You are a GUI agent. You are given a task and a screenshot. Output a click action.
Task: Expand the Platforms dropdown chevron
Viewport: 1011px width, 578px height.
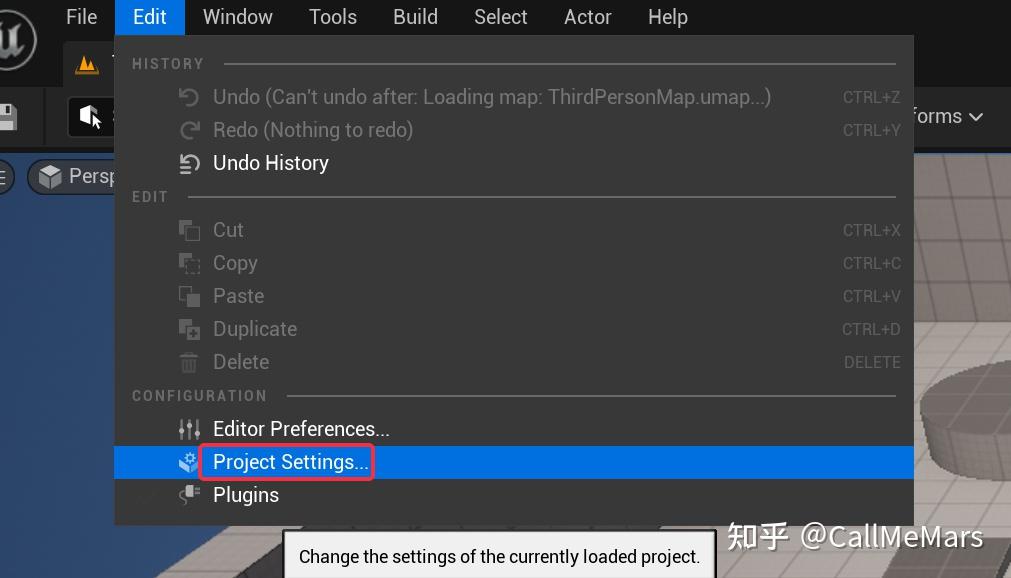976,117
